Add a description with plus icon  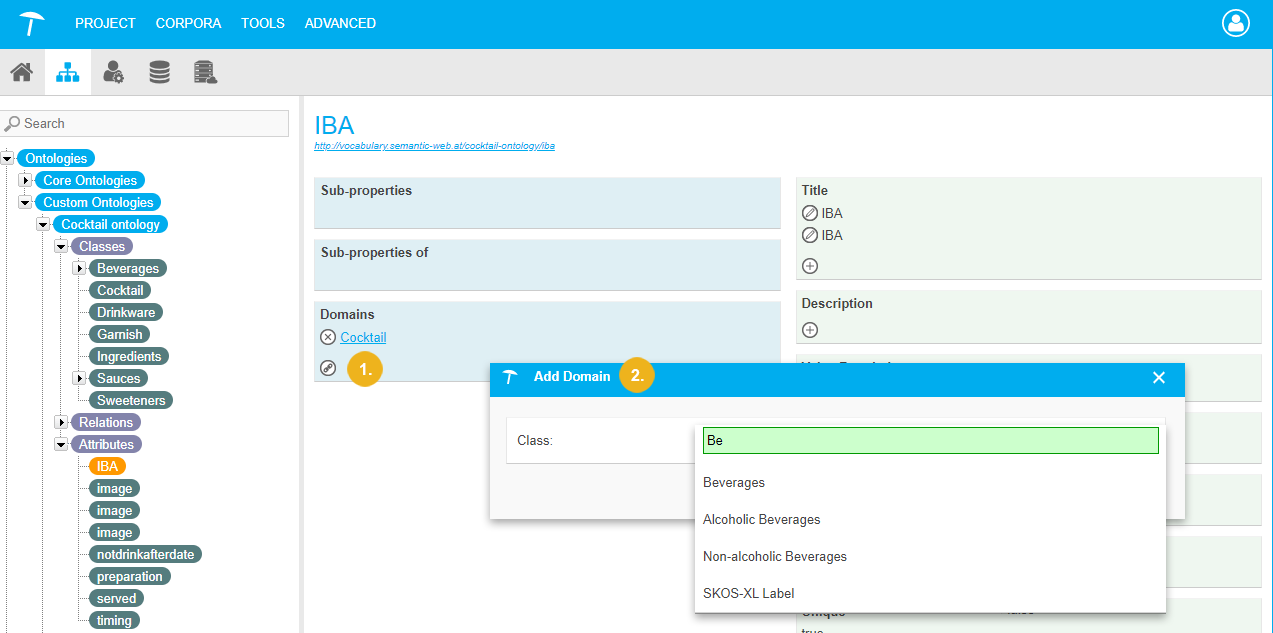(810, 330)
